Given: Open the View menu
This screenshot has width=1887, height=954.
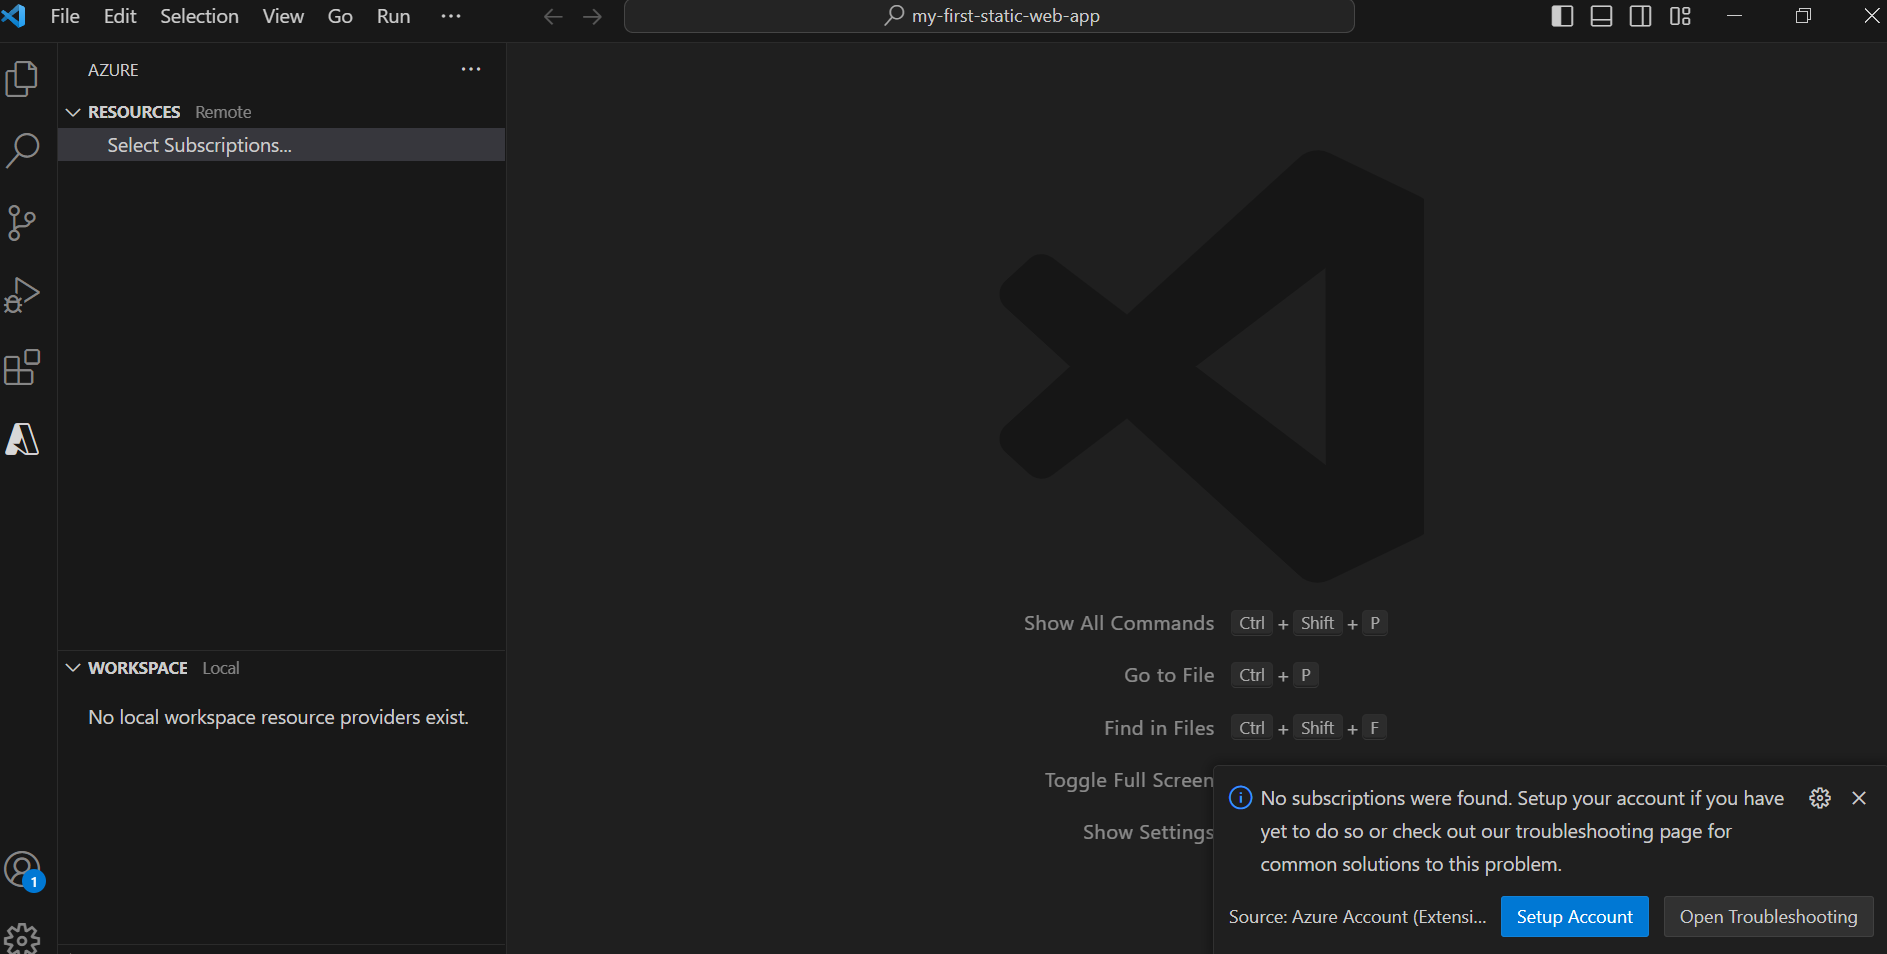Looking at the screenshot, I should [282, 16].
